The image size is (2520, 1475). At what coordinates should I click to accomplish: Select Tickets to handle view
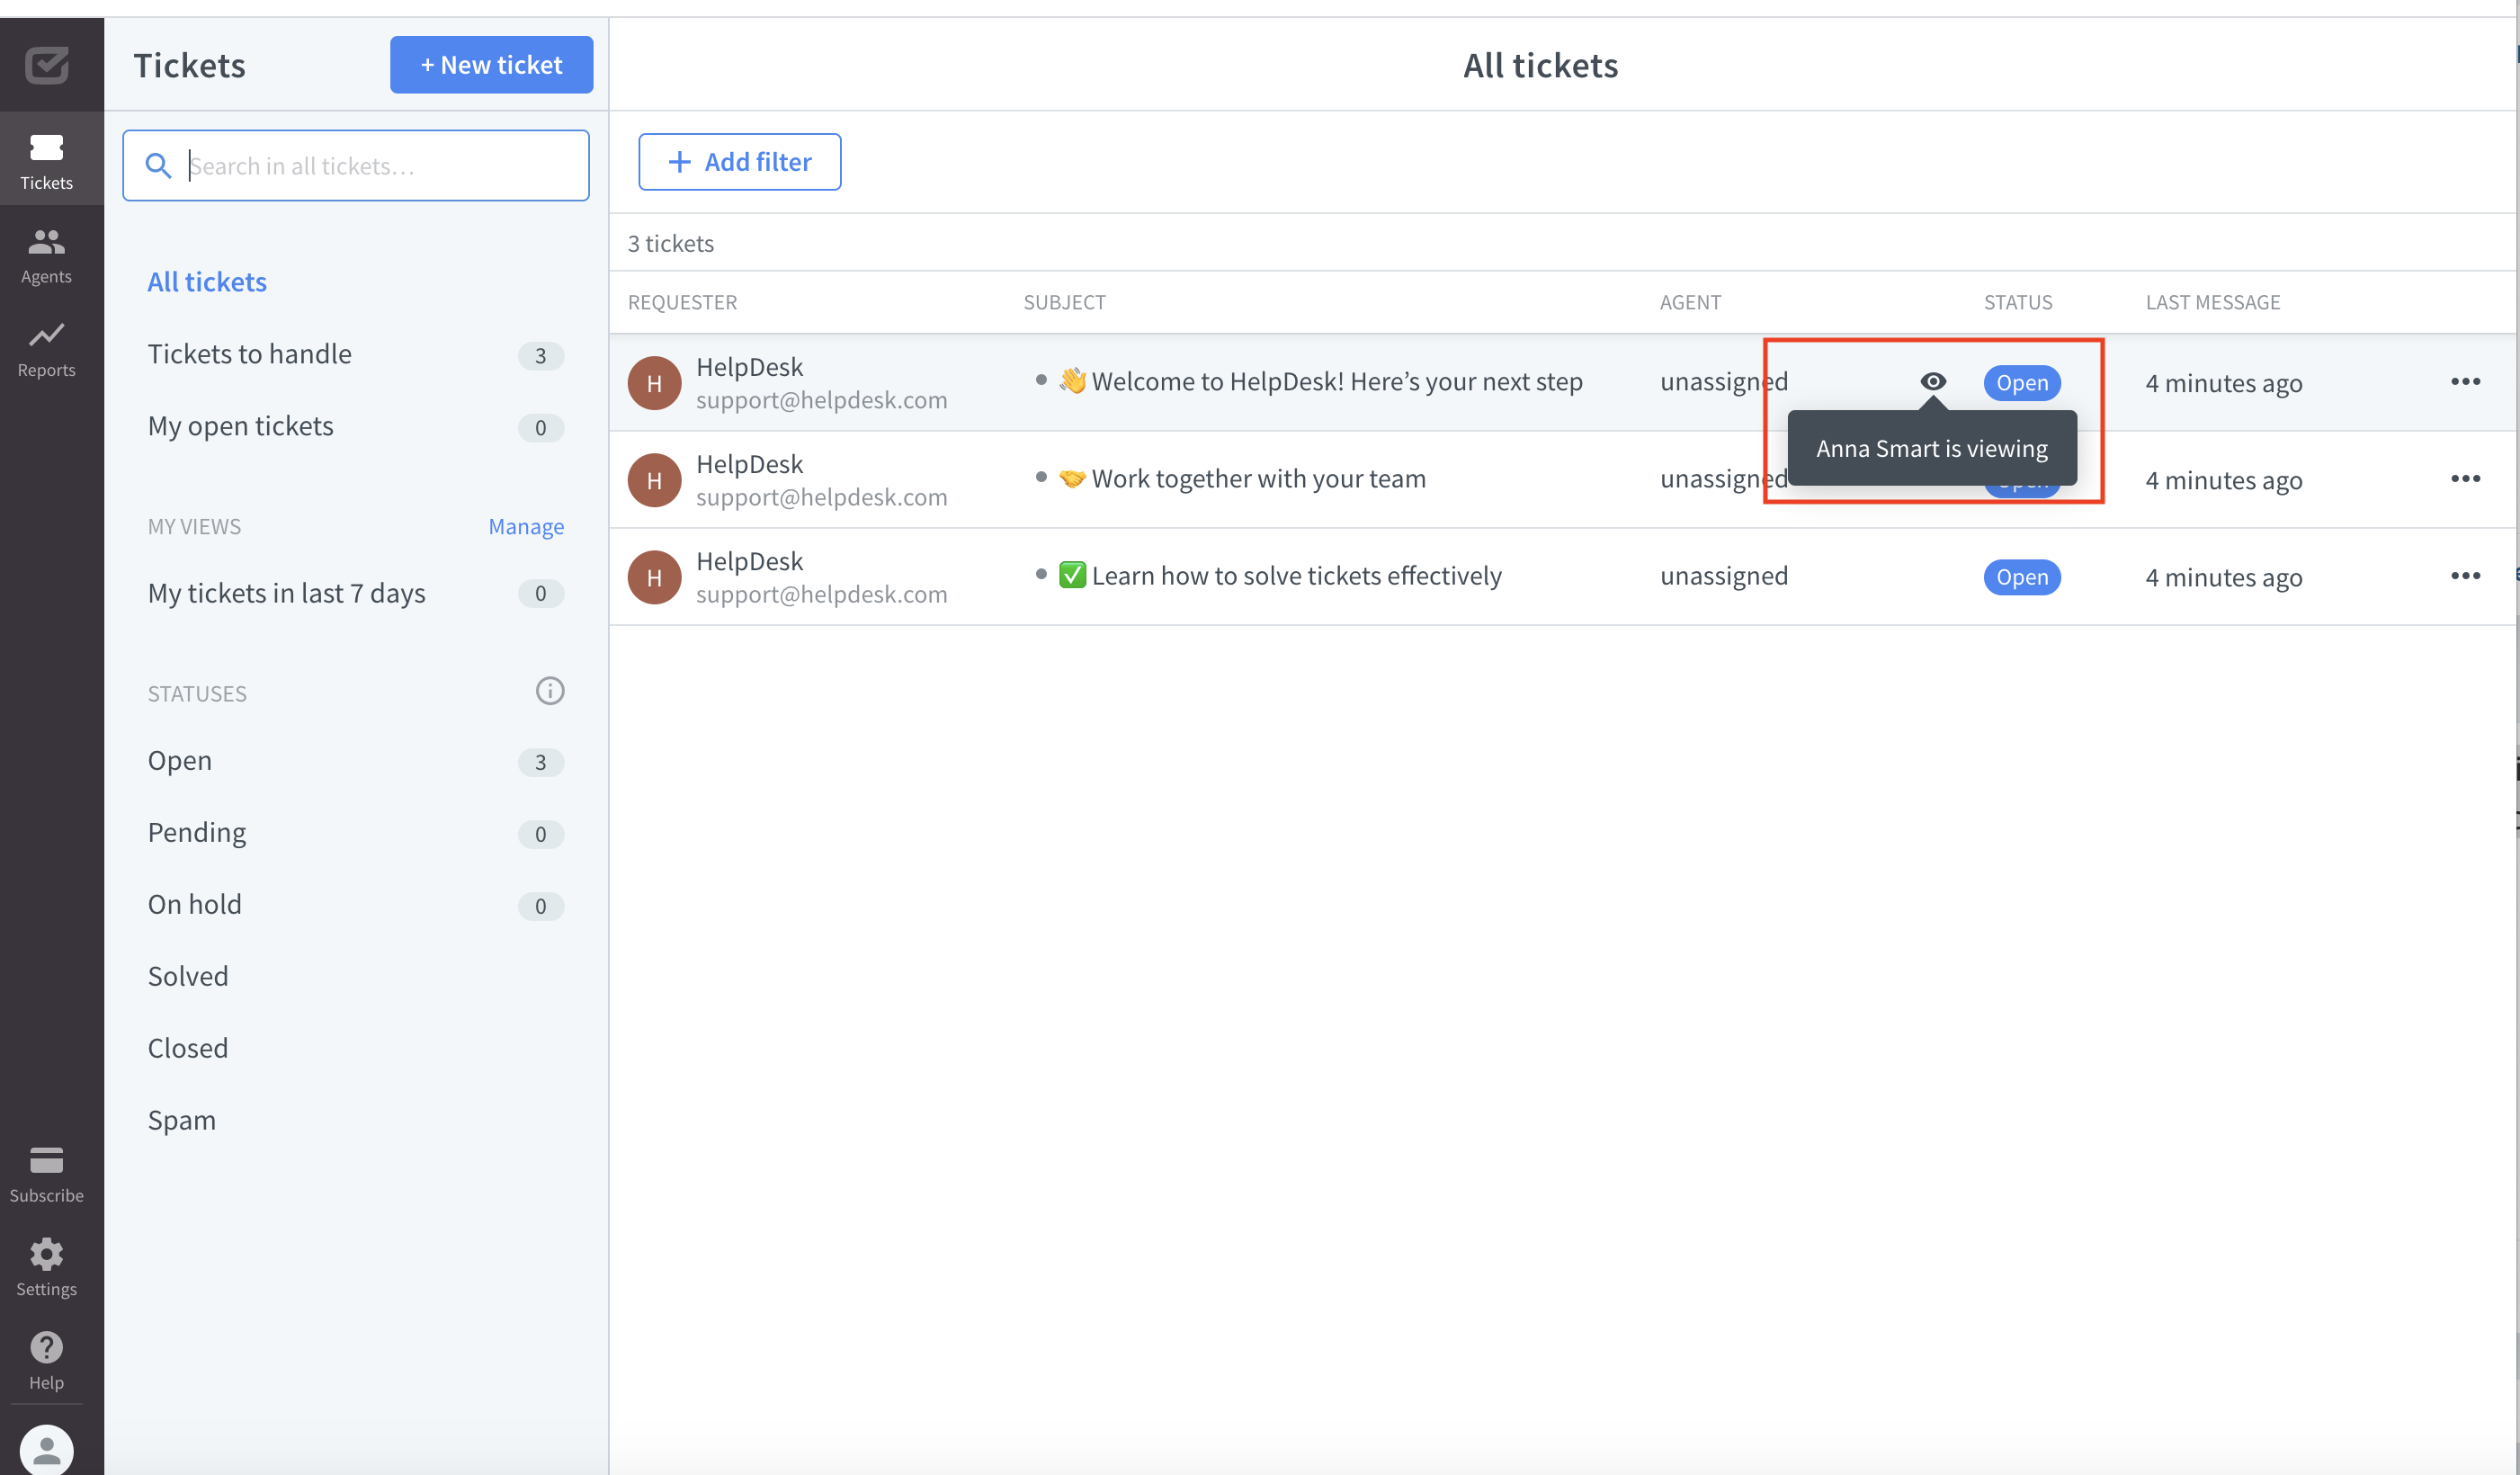tap(250, 354)
